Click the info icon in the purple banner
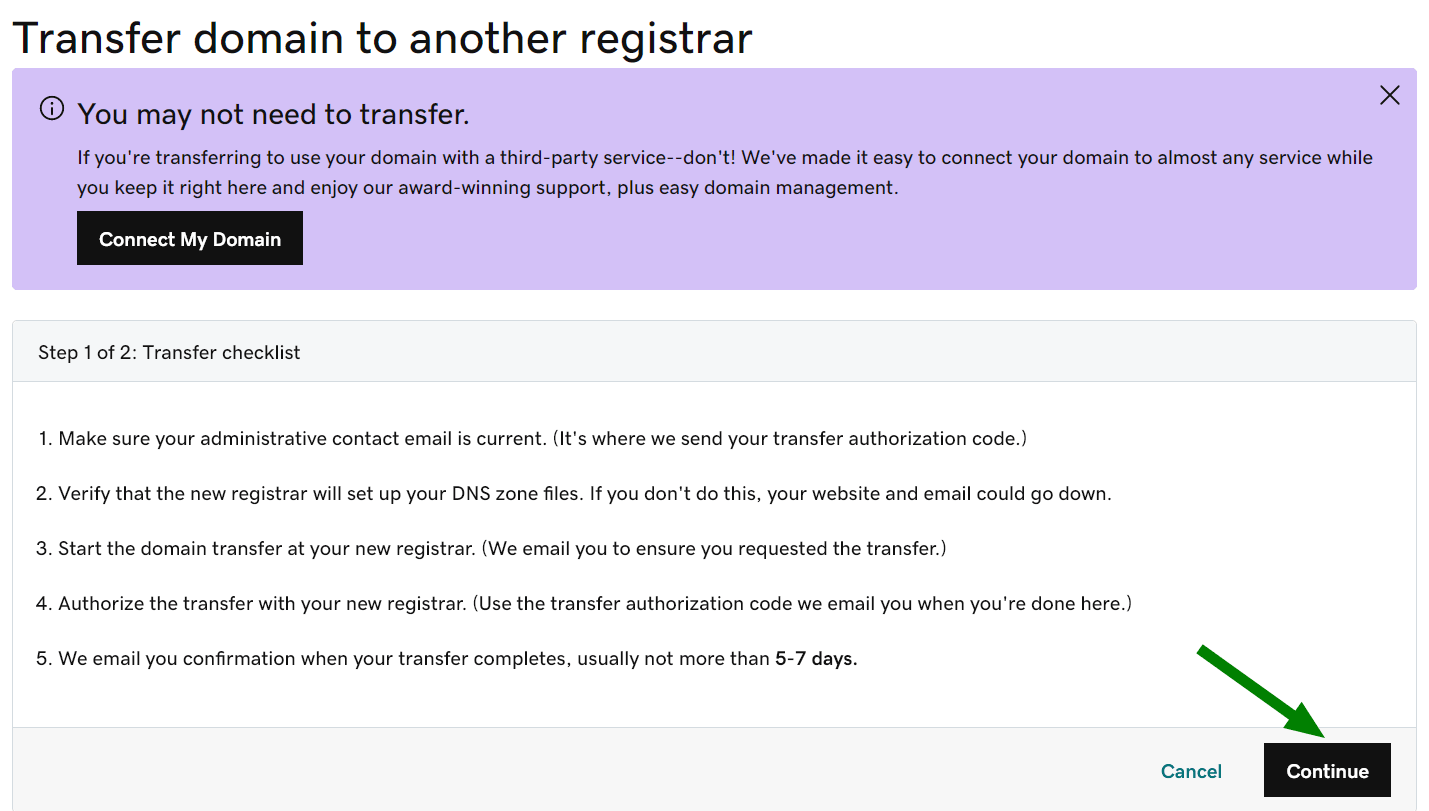The height and width of the screenshot is (811, 1429). point(52,109)
